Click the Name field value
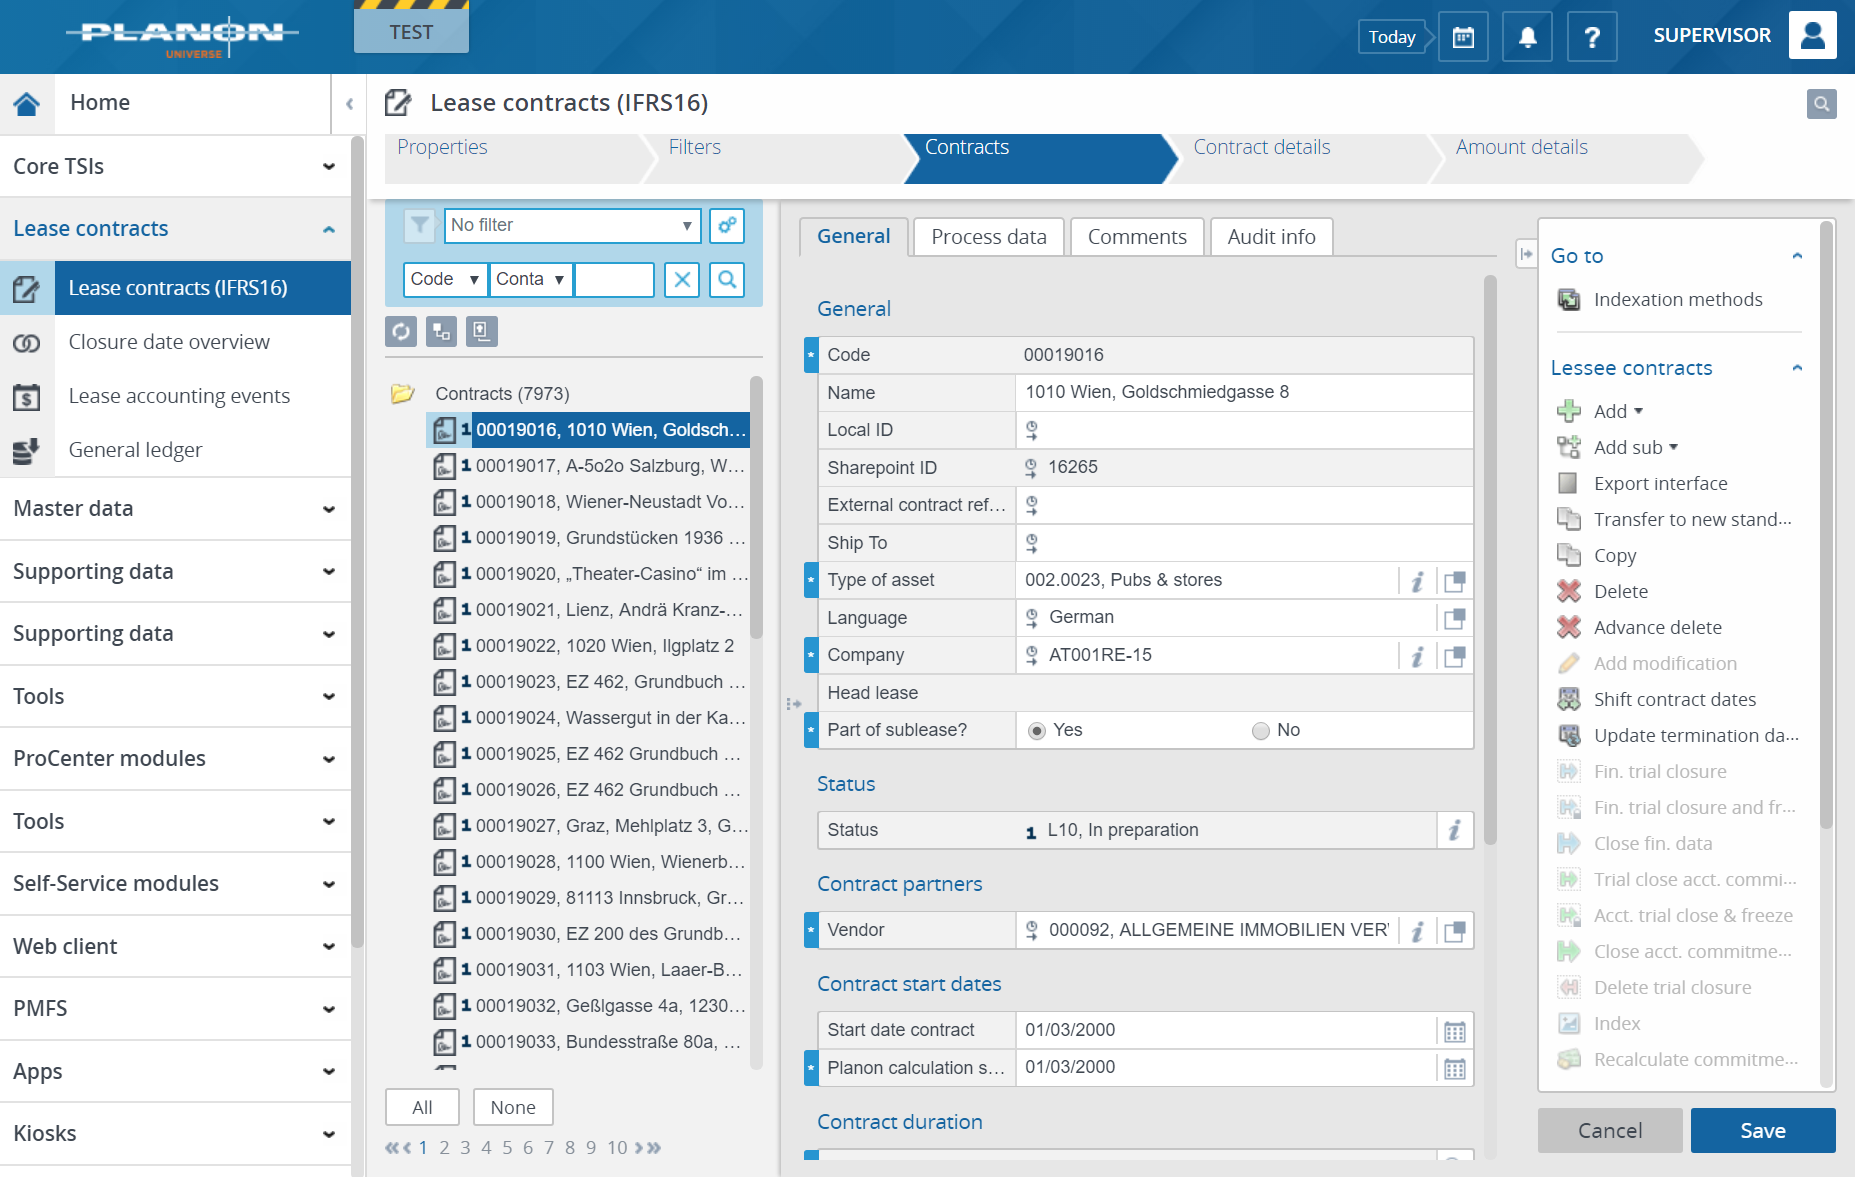Viewport: 1855px width, 1177px height. click(1244, 392)
